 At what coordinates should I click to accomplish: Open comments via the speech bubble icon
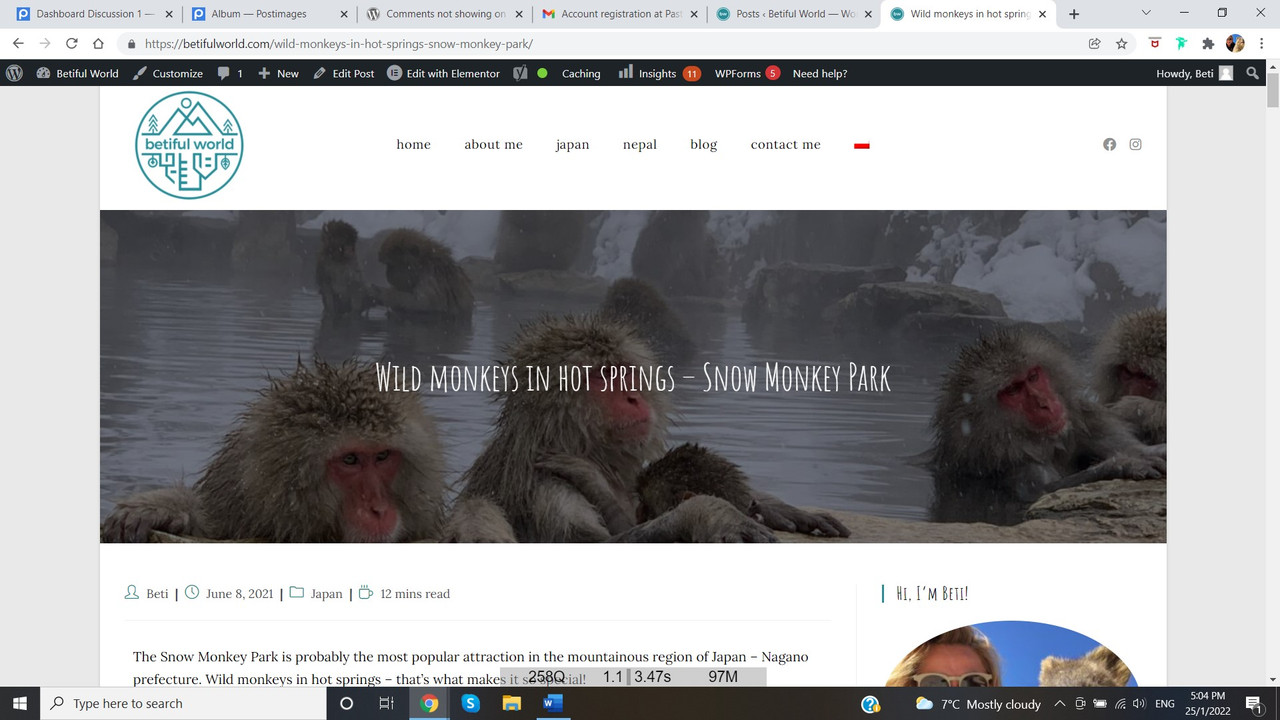pos(225,73)
